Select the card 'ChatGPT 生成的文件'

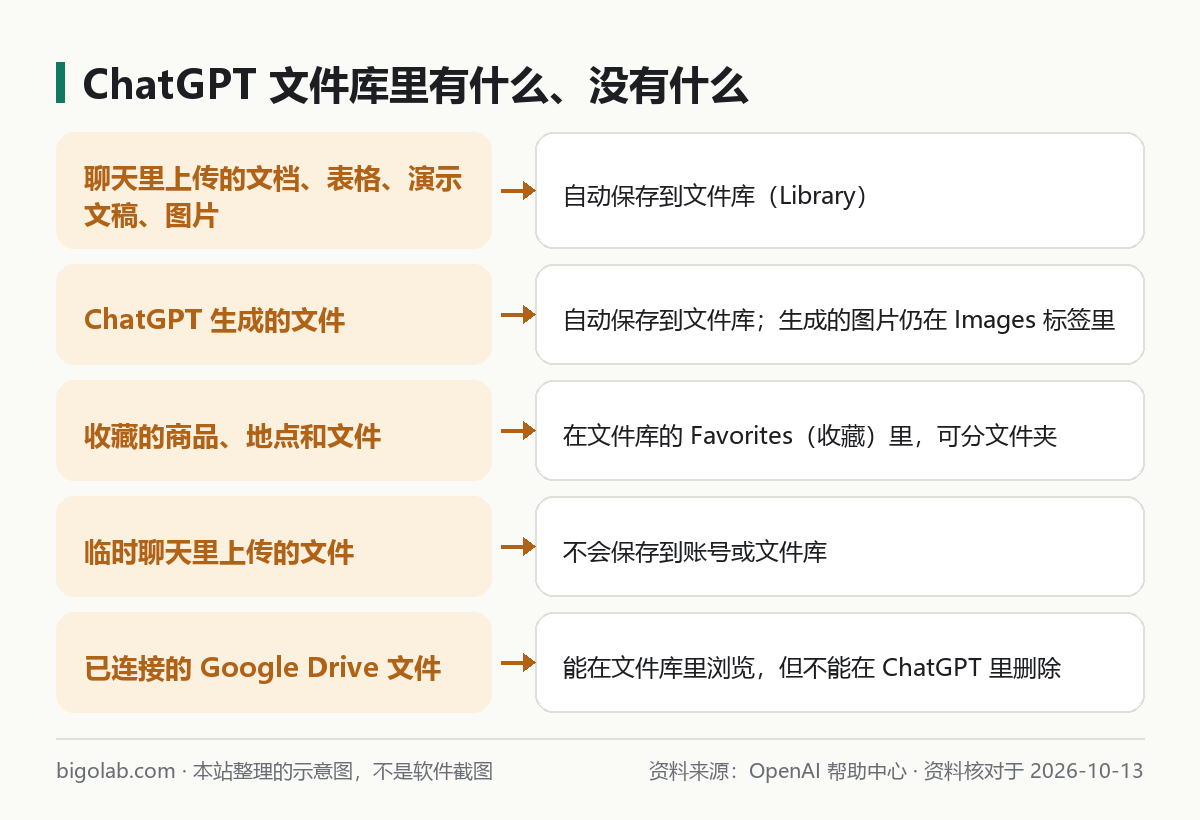tap(274, 314)
